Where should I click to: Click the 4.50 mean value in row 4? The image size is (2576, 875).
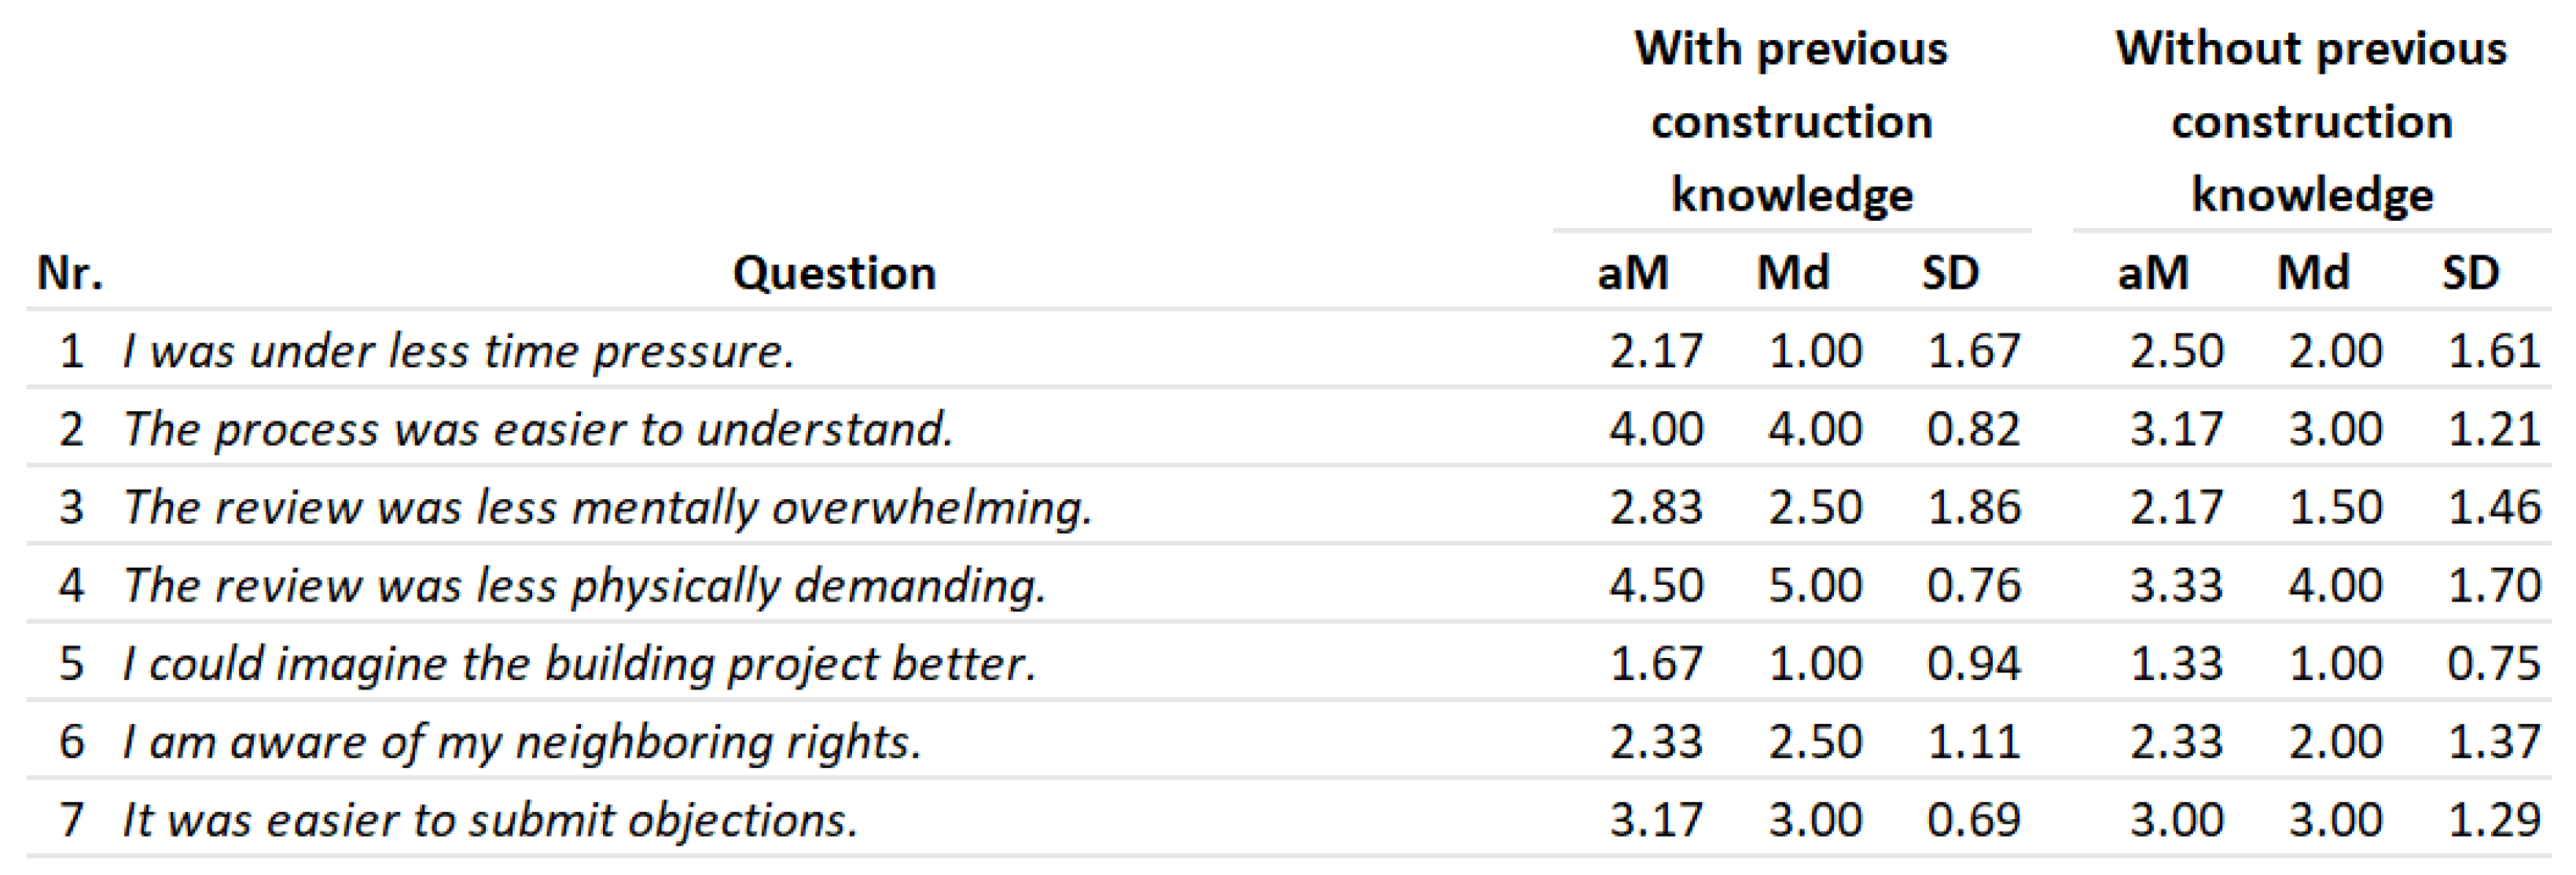[x=1656, y=585]
